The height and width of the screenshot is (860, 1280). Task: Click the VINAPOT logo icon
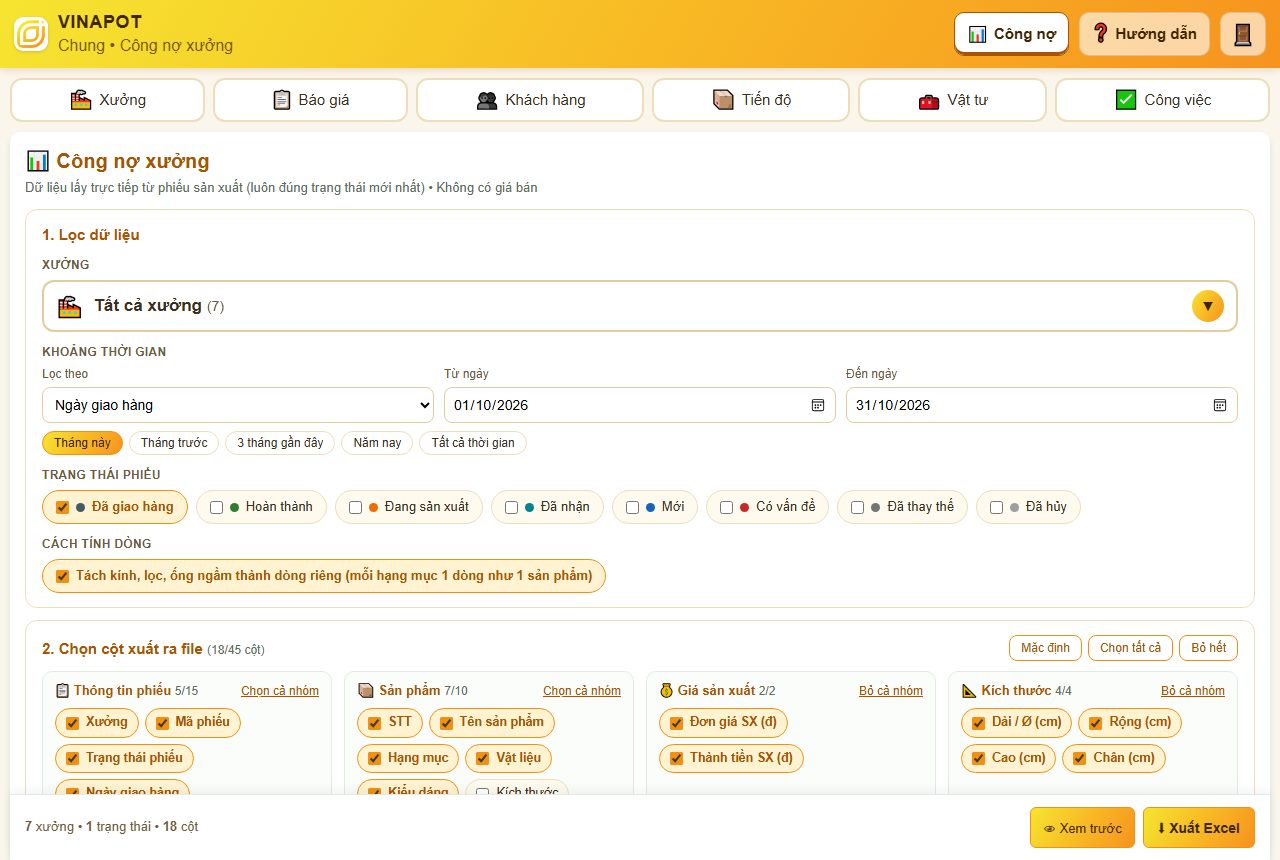click(31, 33)
